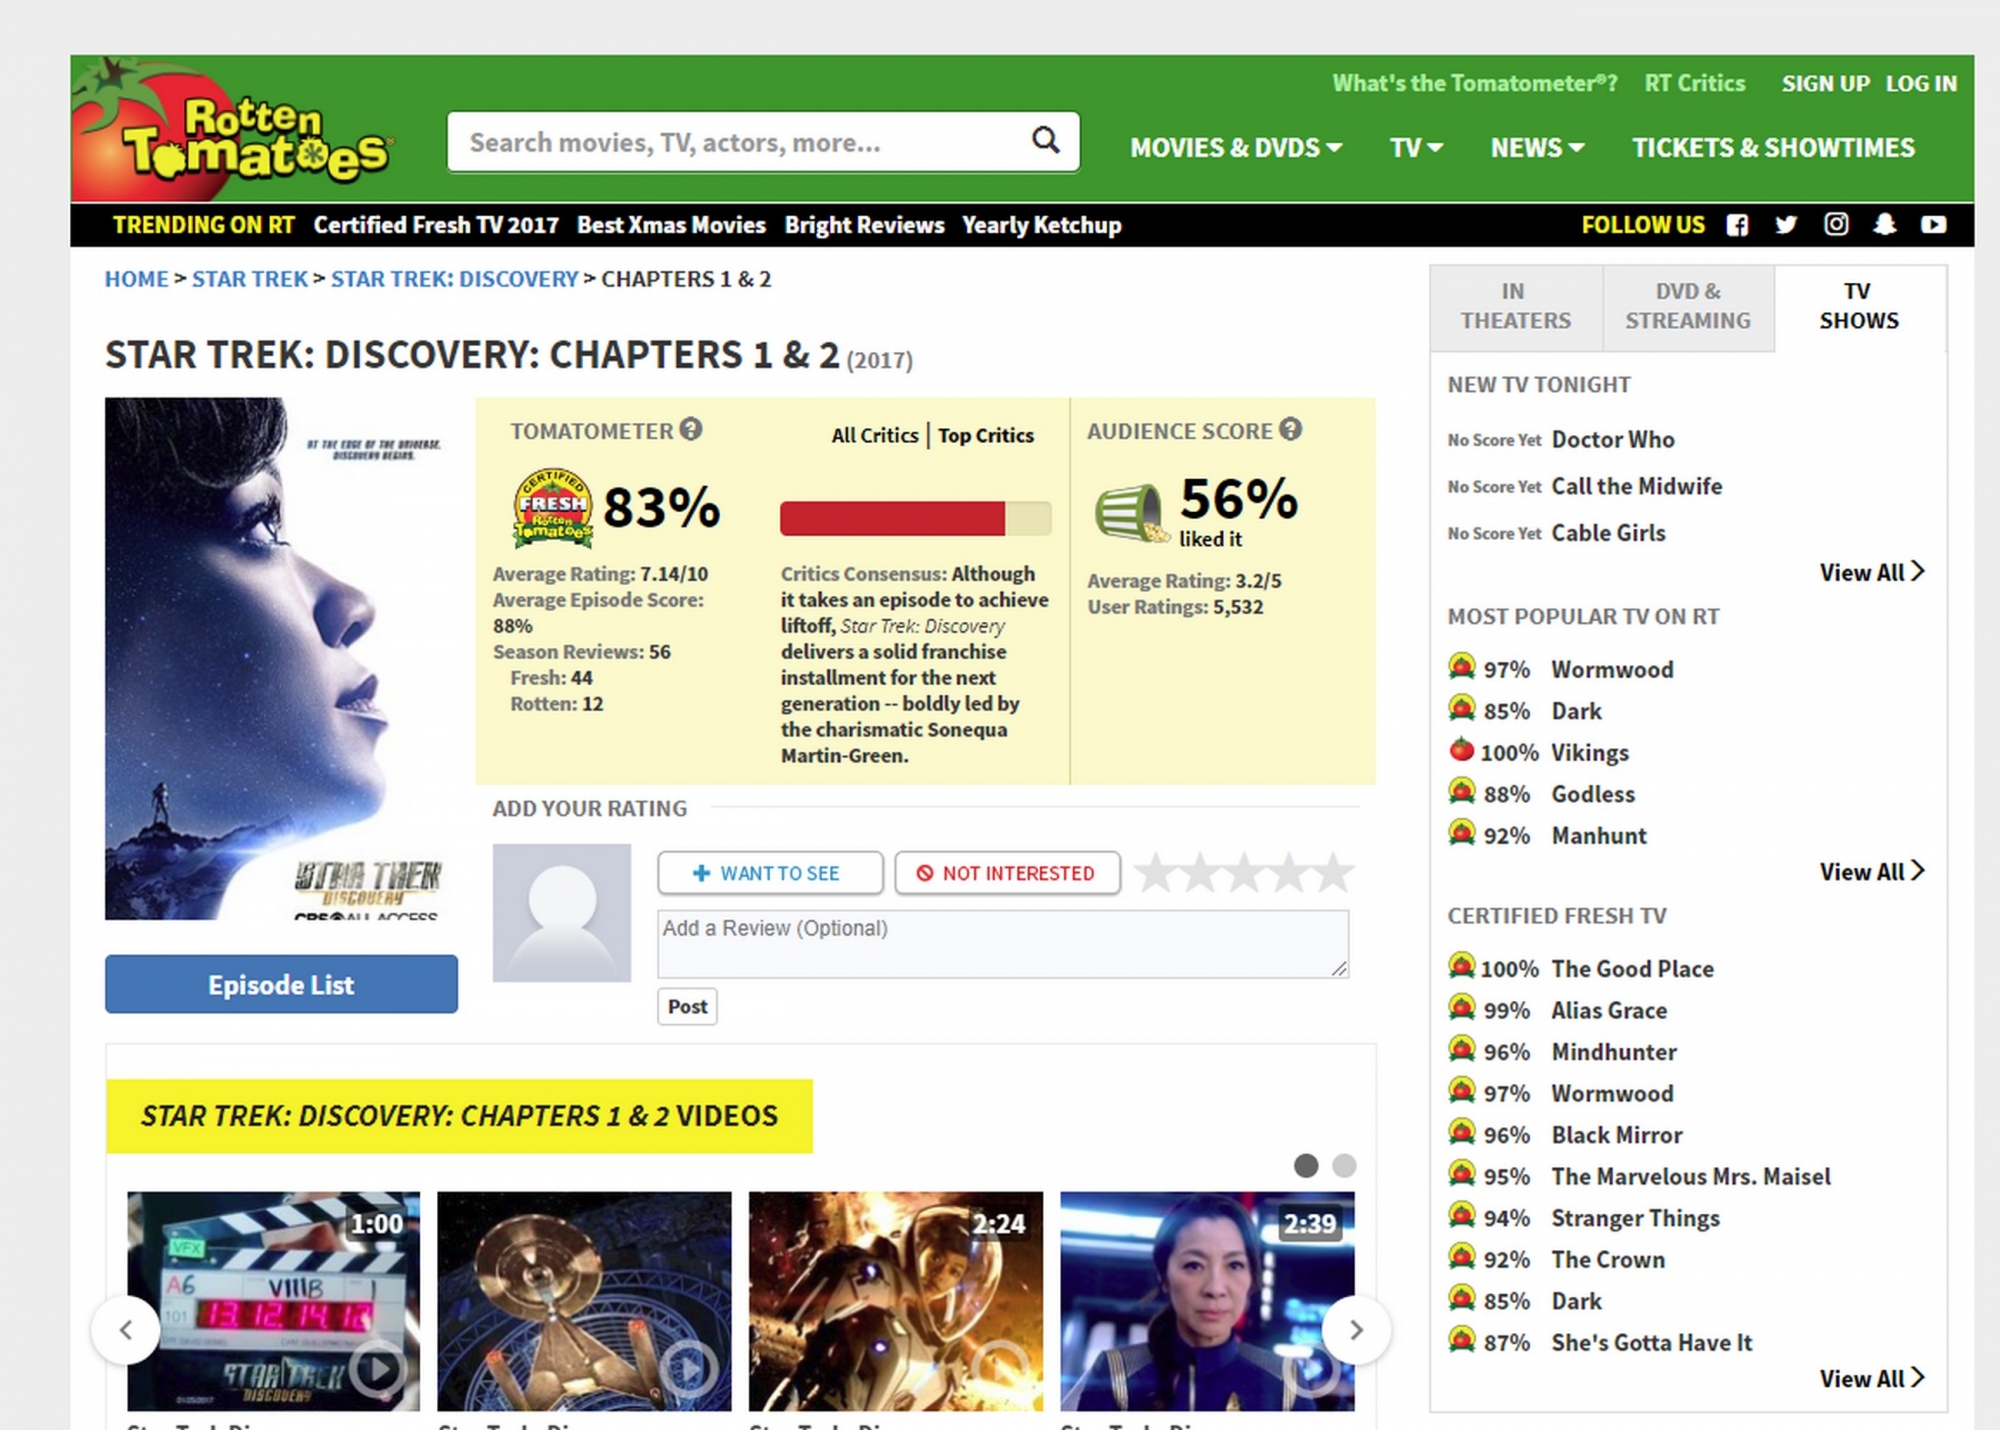Open the RT Critics link

pyautogui.click(x=1695, y=83)
